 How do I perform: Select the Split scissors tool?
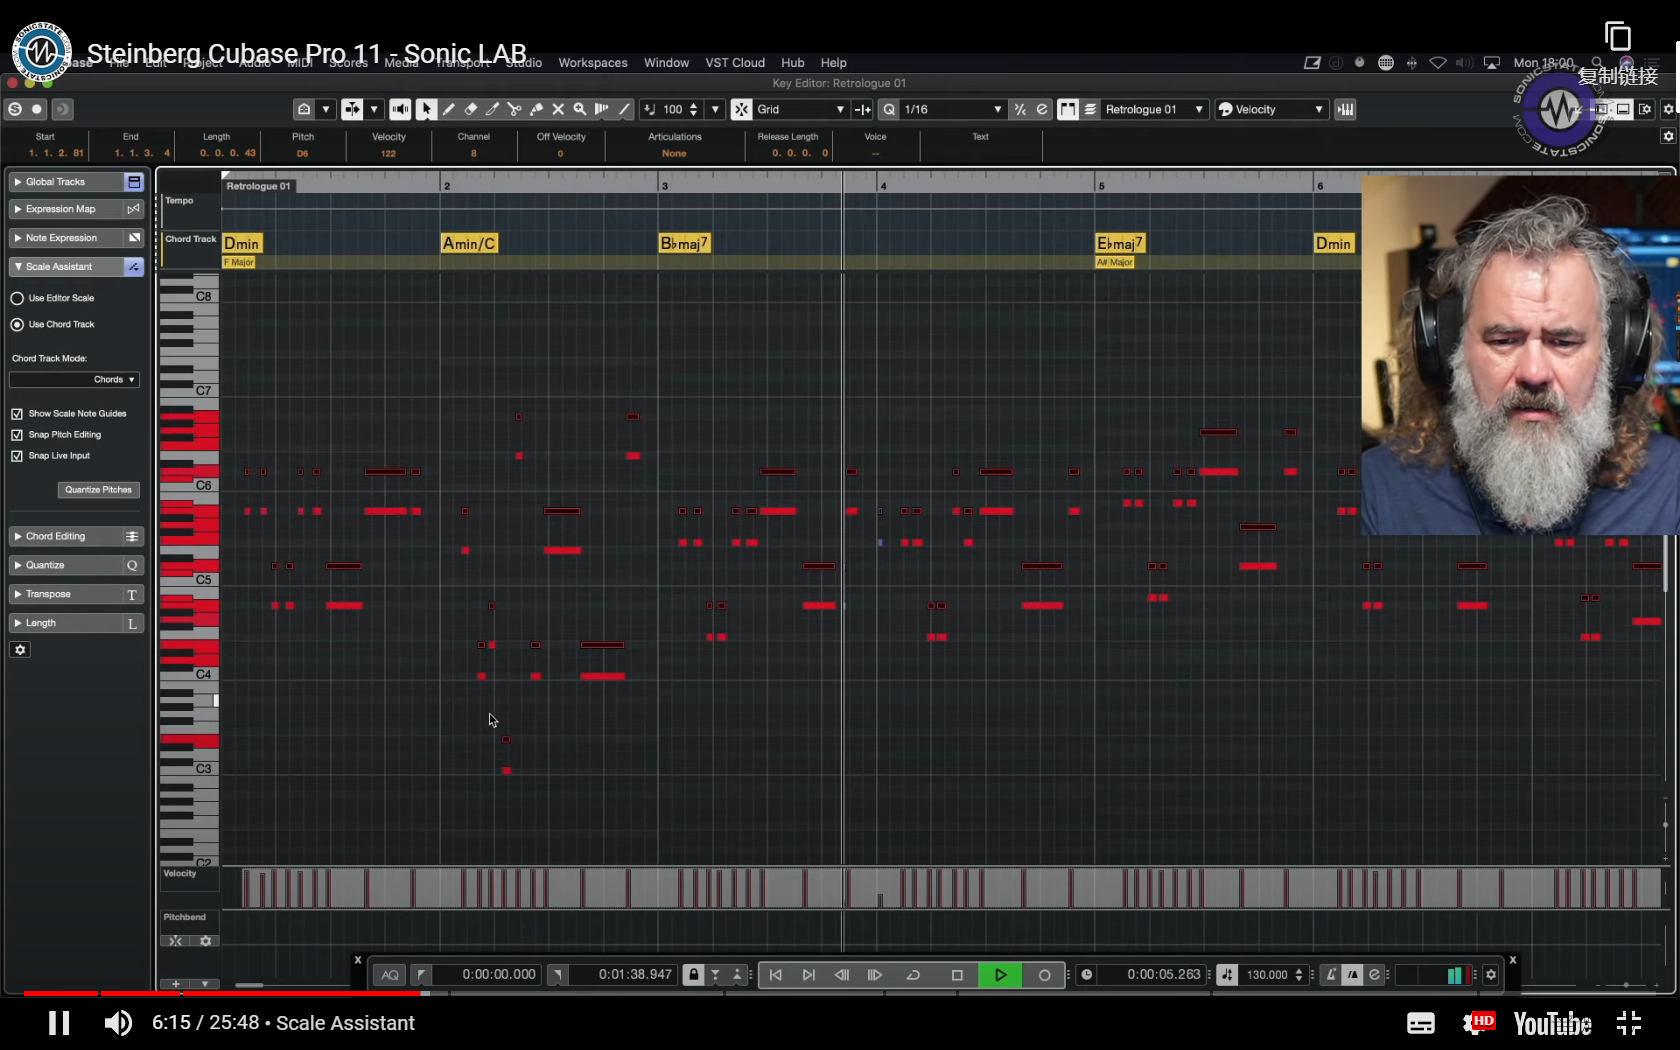click(515, 109)
